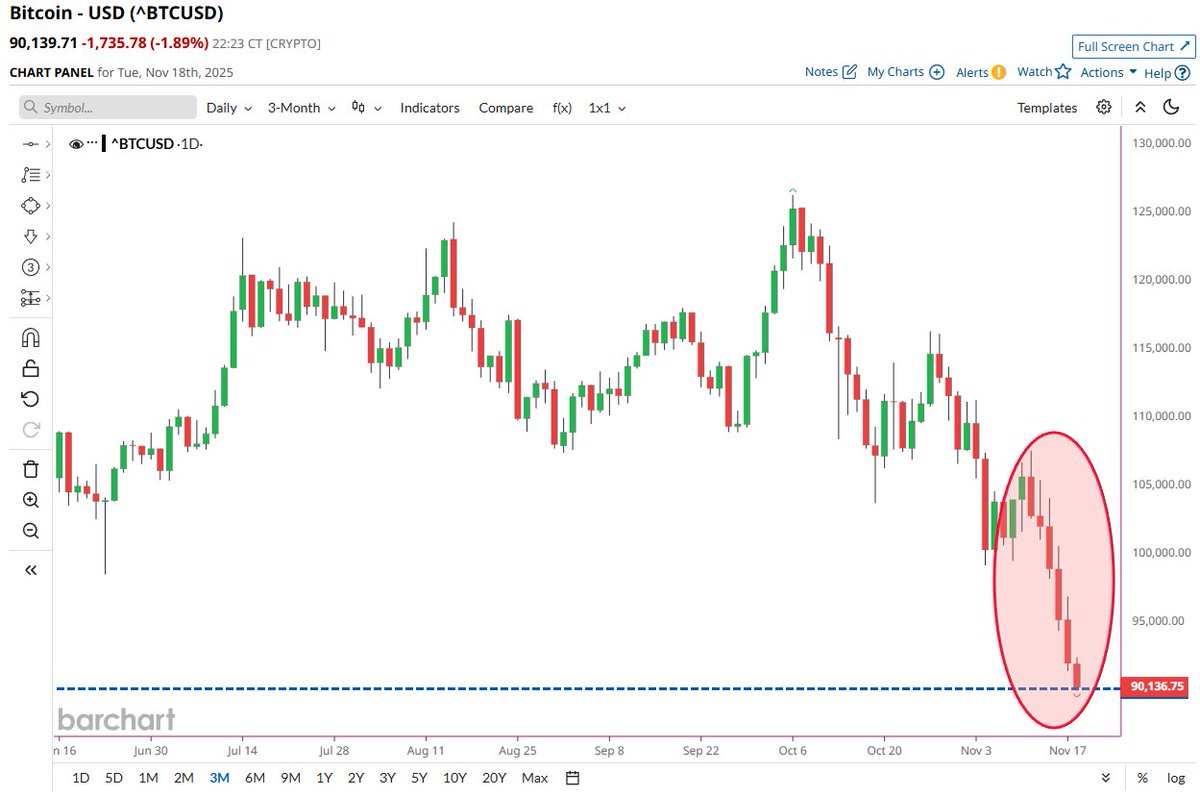Open the calendar date range picker
This screenshot has height=796, width=1200.
(x=573, y=777)
